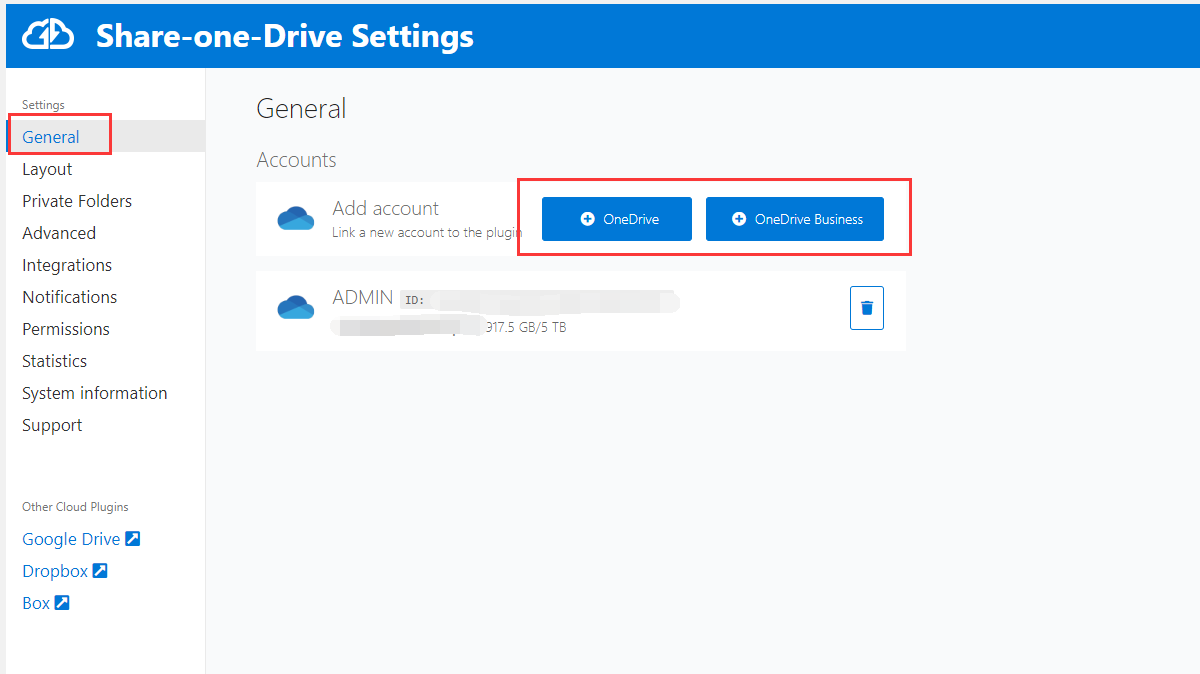
Task: Click 'Link a new account to the plugin' text
Action: click(427, 232)
